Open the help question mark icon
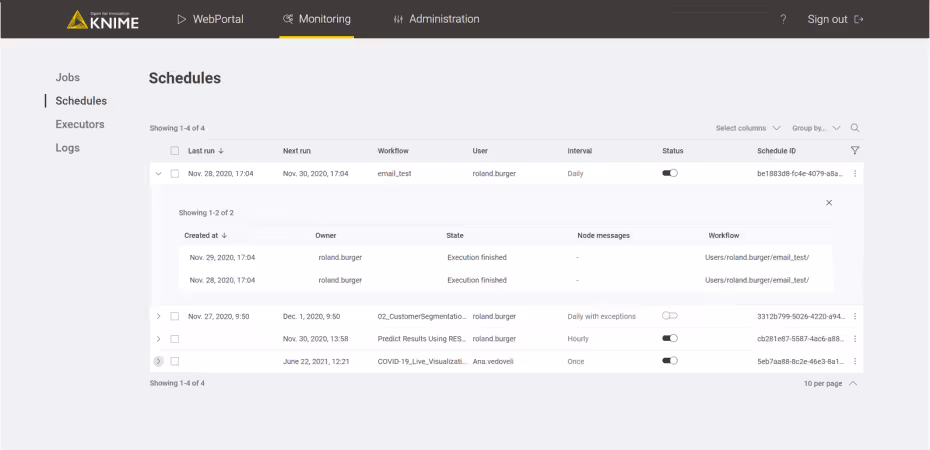 (784, 20)
